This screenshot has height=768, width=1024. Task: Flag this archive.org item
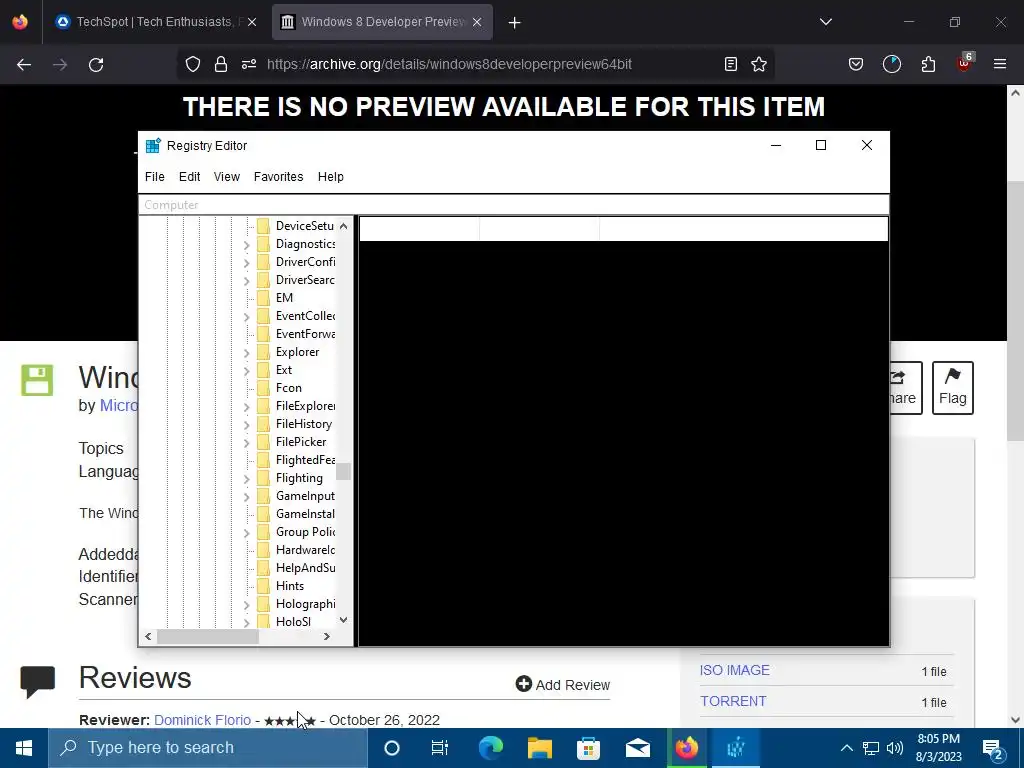pyautogui.click(x=952, y=388)
